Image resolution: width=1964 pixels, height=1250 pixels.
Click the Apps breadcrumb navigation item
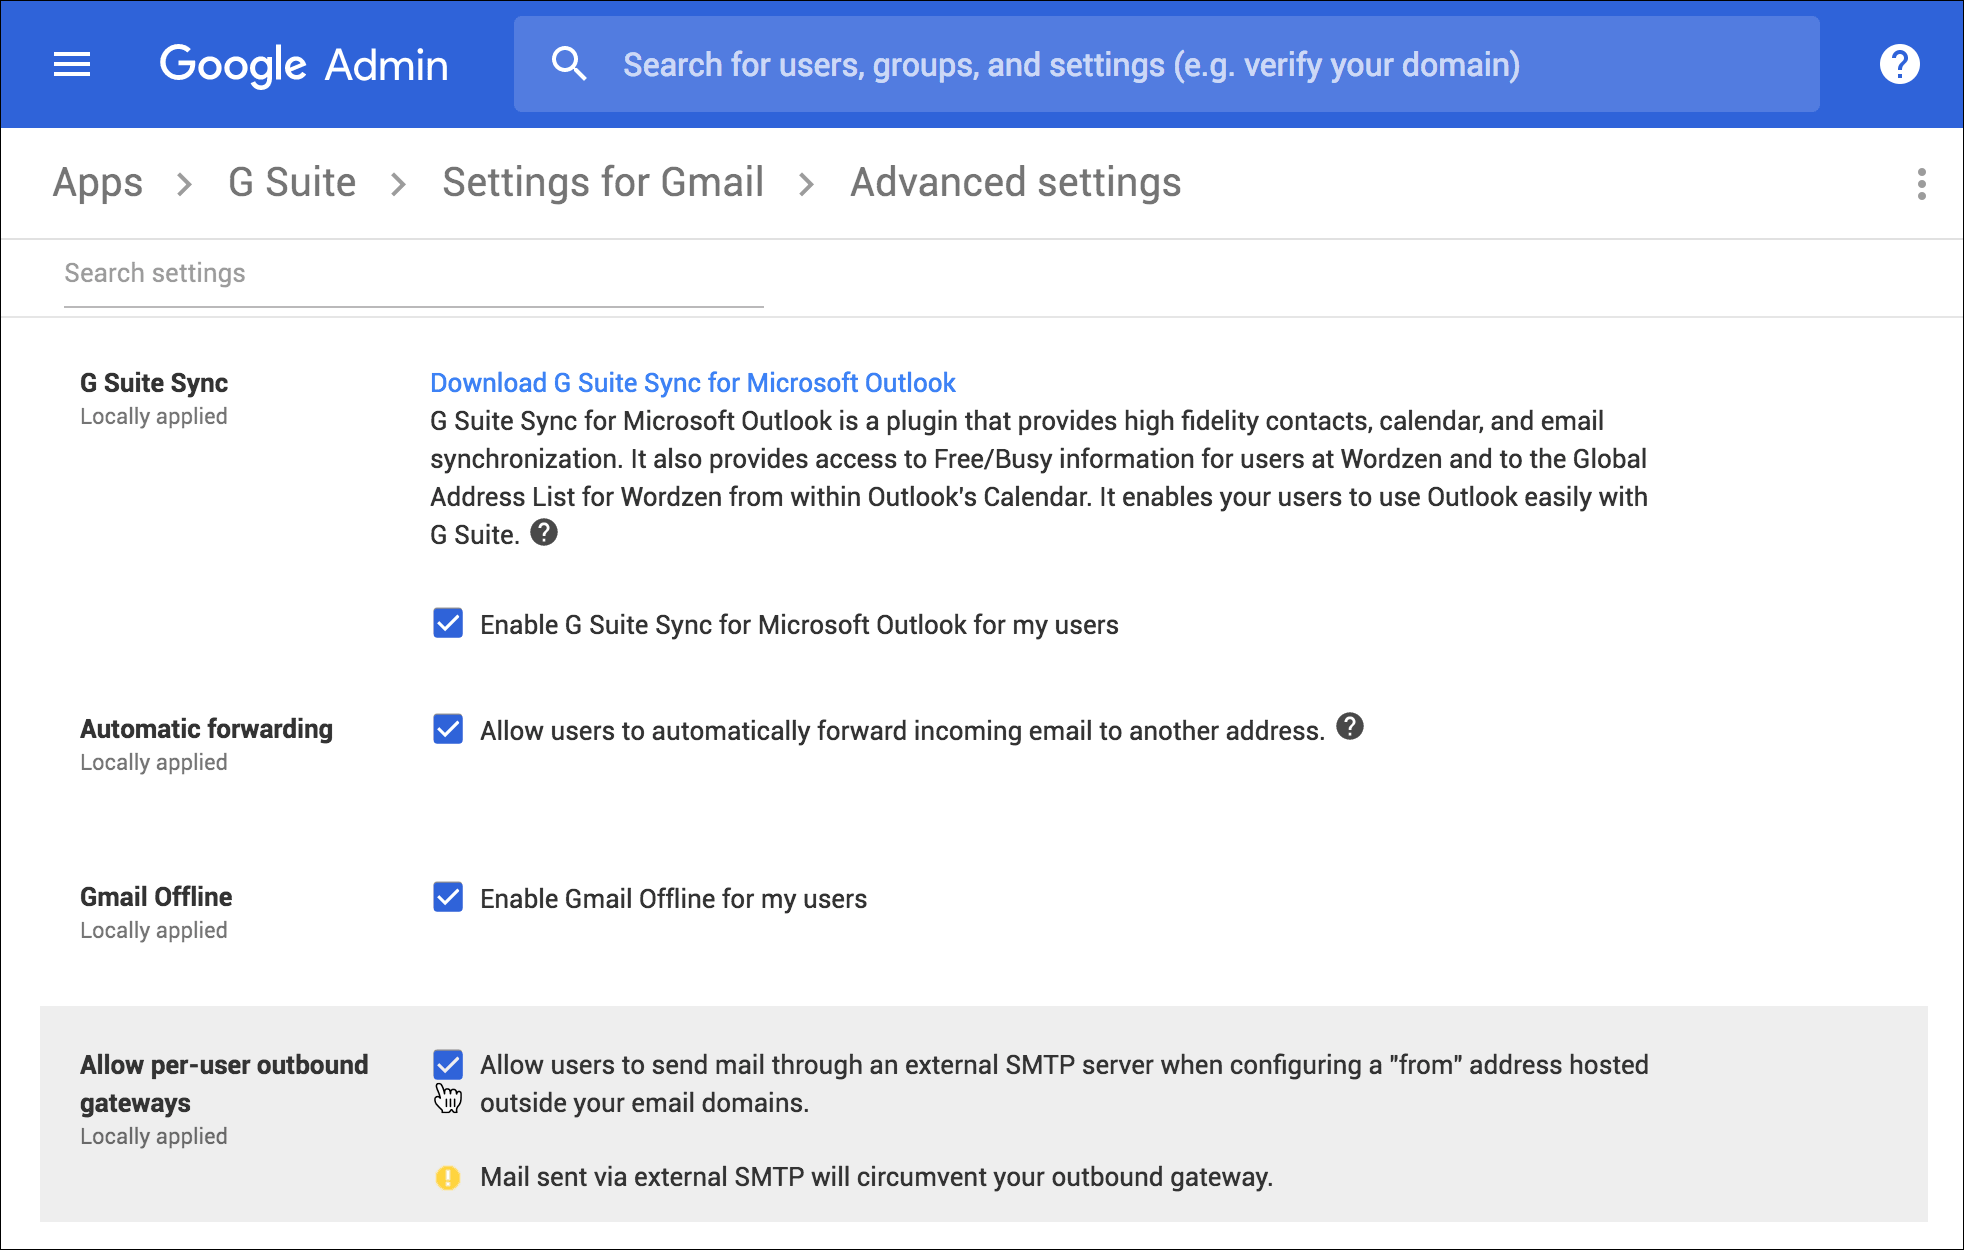96,182
